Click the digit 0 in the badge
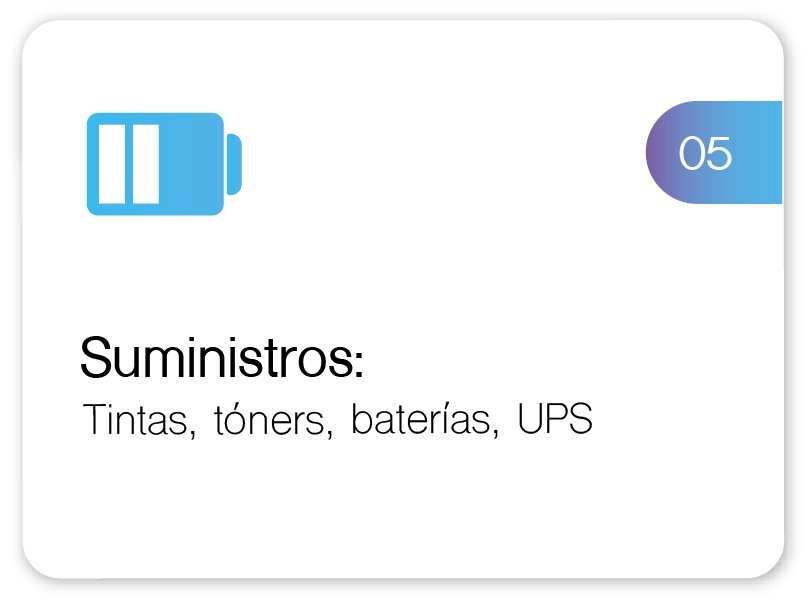 [x=692, y=153]
